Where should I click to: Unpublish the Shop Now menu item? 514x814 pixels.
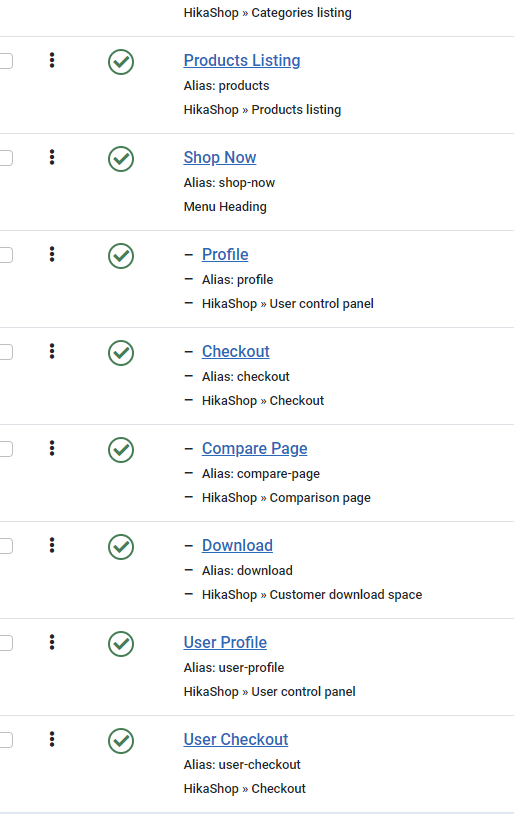pos(121,159)
